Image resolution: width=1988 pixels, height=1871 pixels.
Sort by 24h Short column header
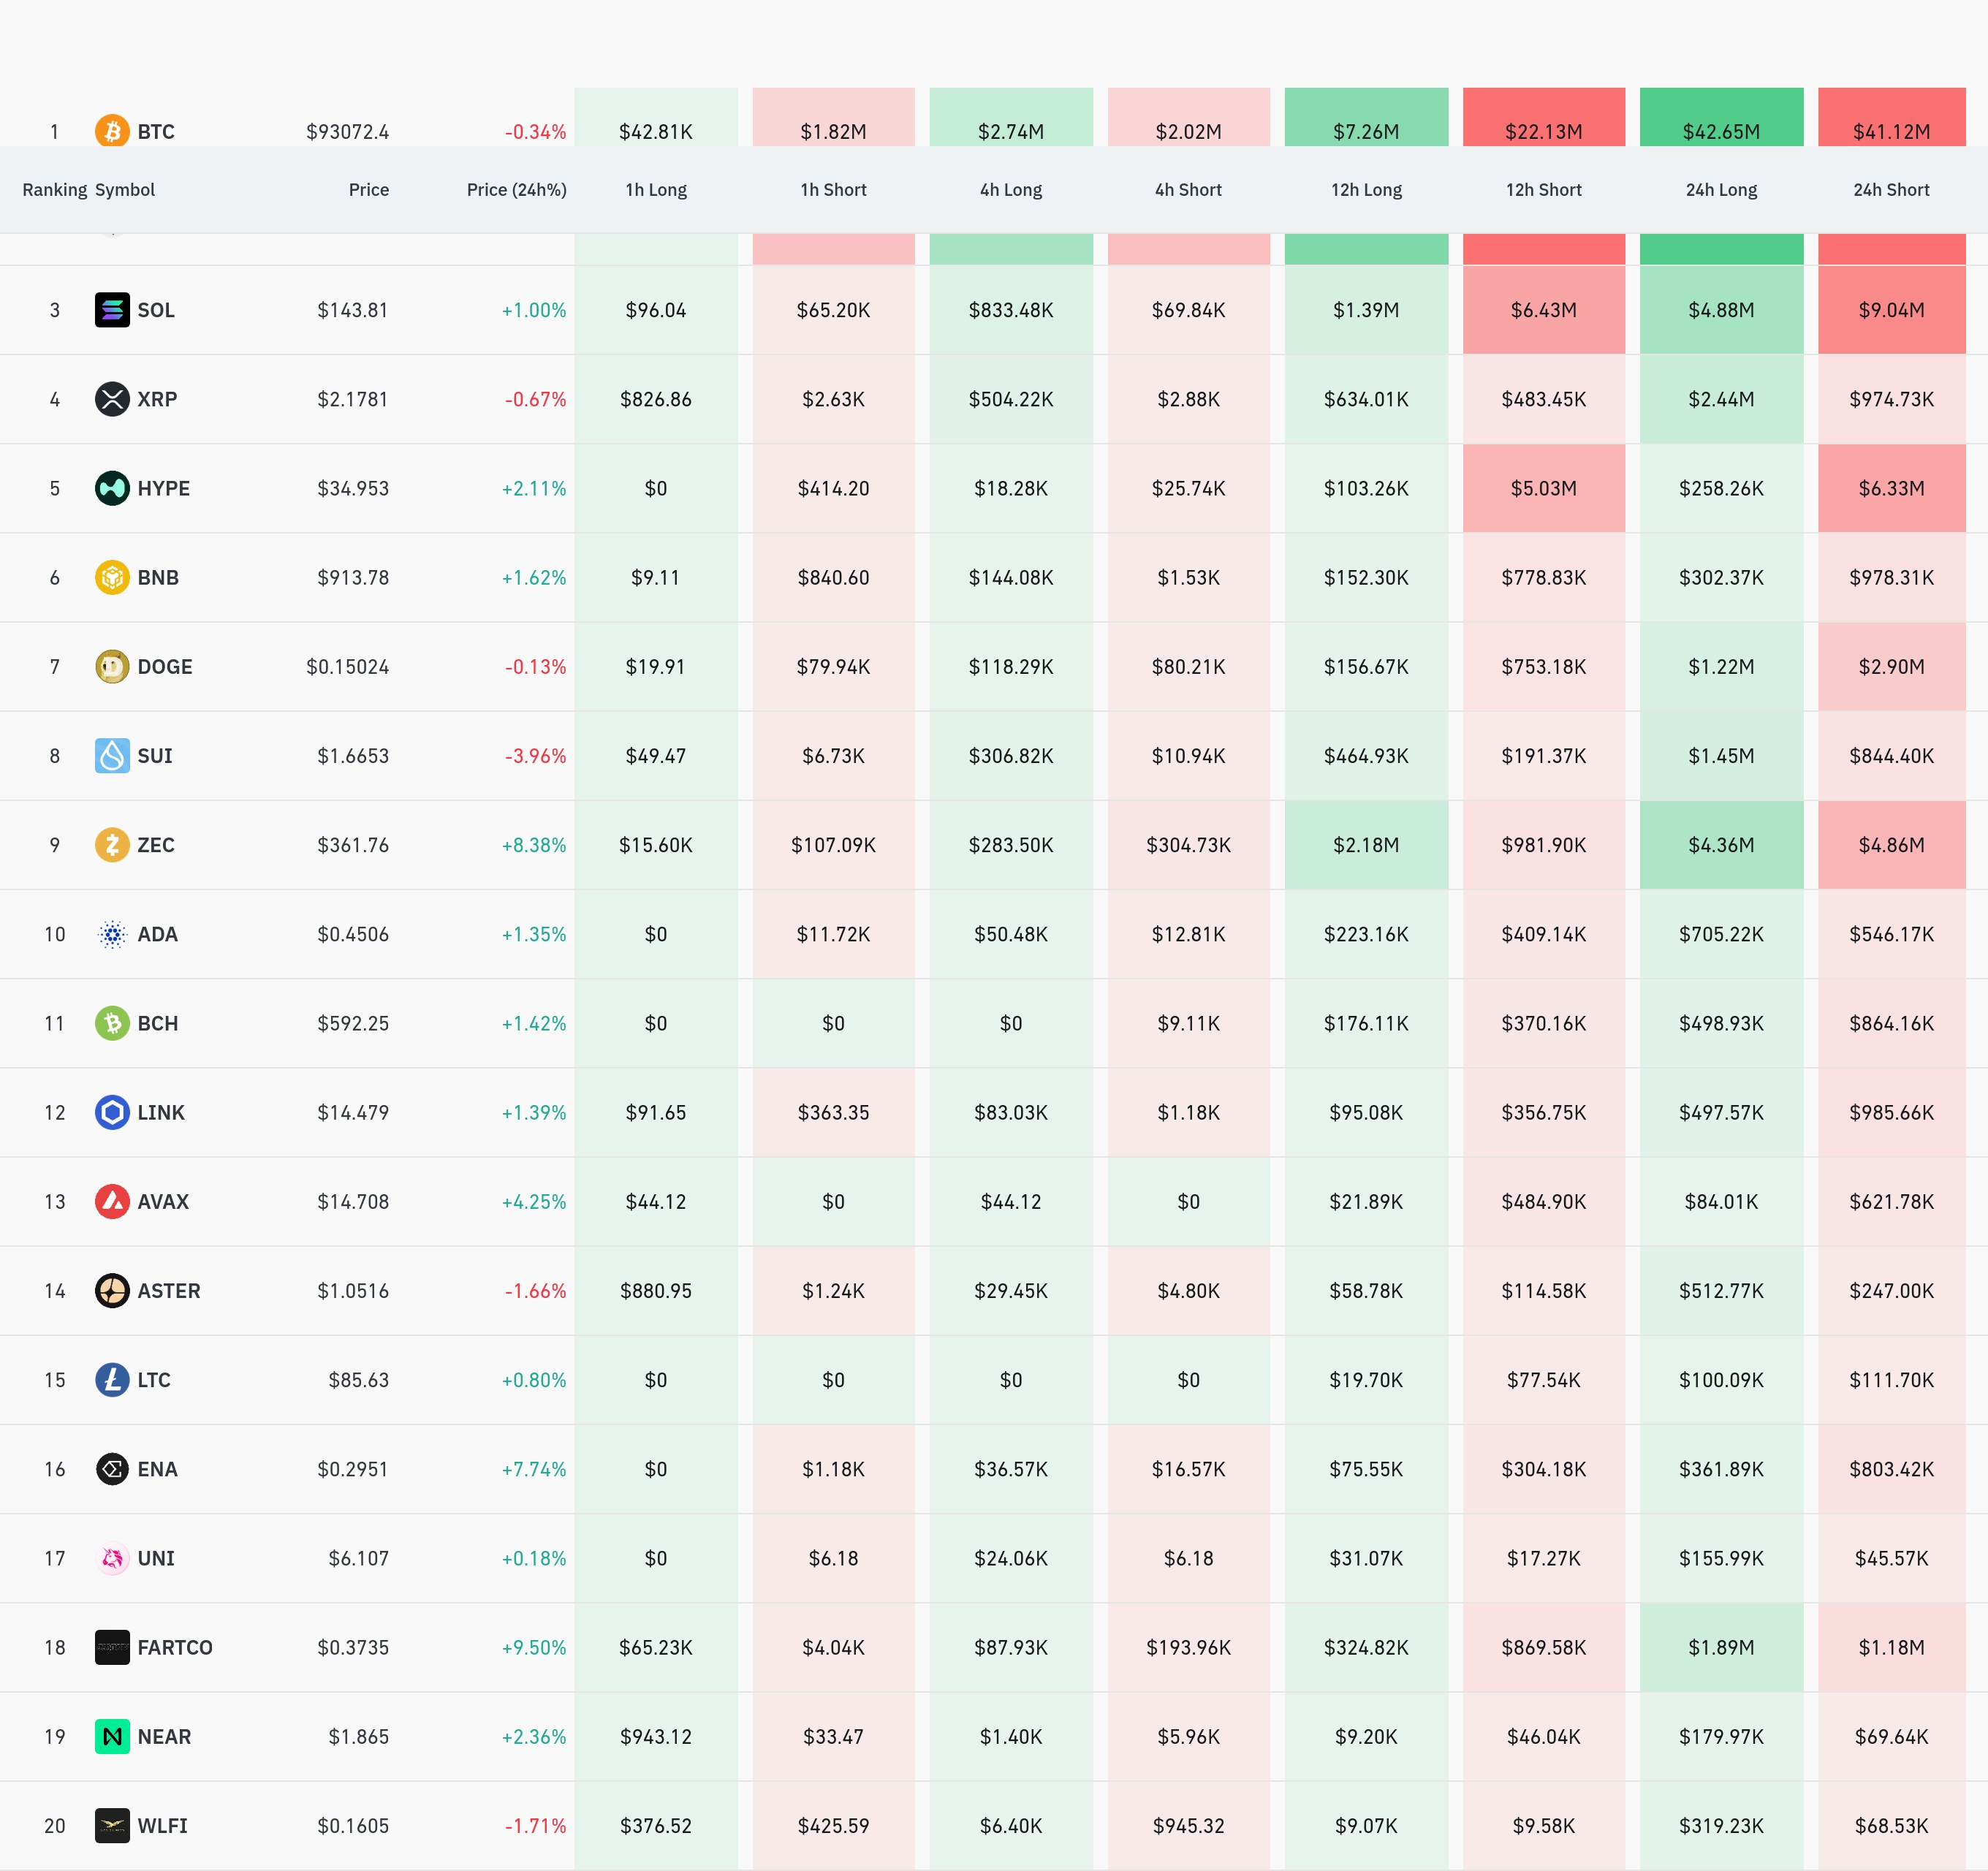(1891, 190)
